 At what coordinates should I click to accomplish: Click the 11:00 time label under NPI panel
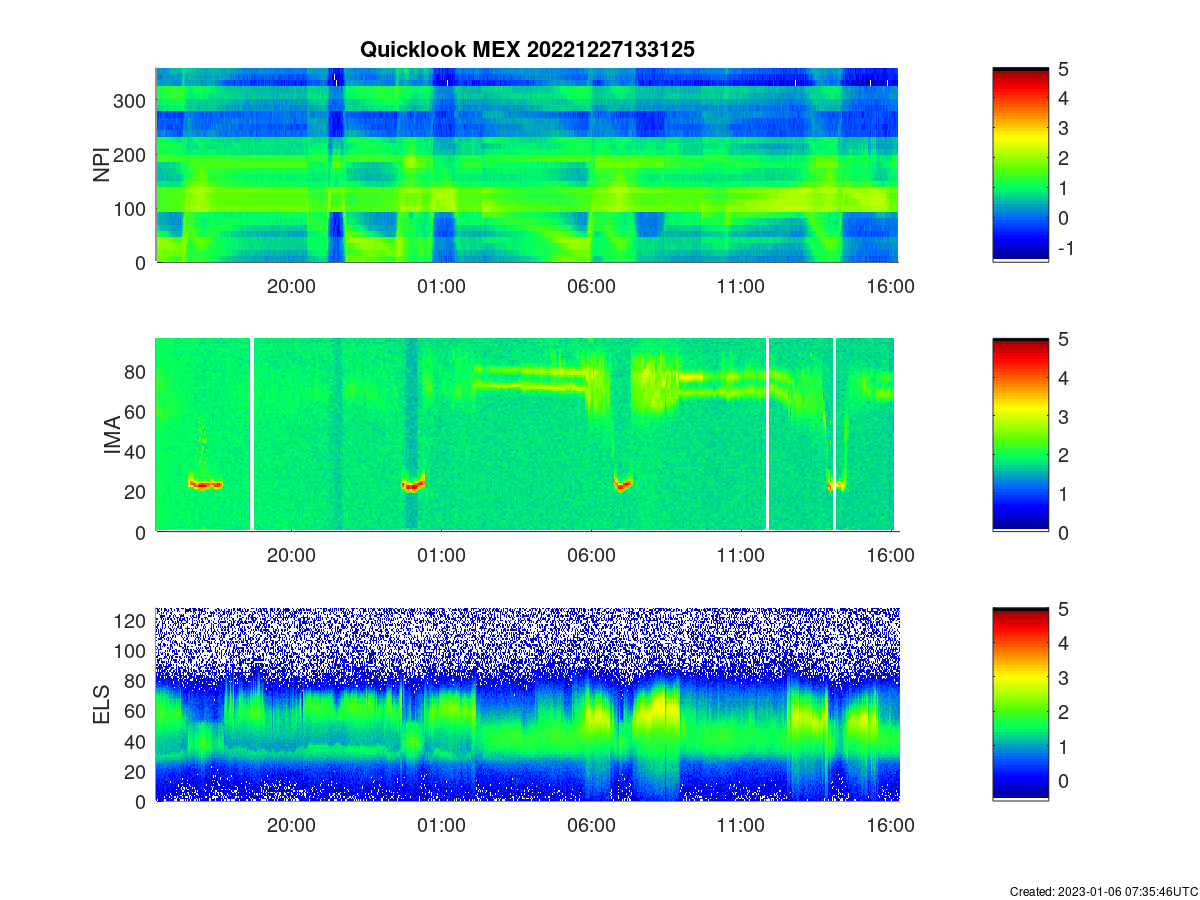pyautogui.click(x=741, y=286)
